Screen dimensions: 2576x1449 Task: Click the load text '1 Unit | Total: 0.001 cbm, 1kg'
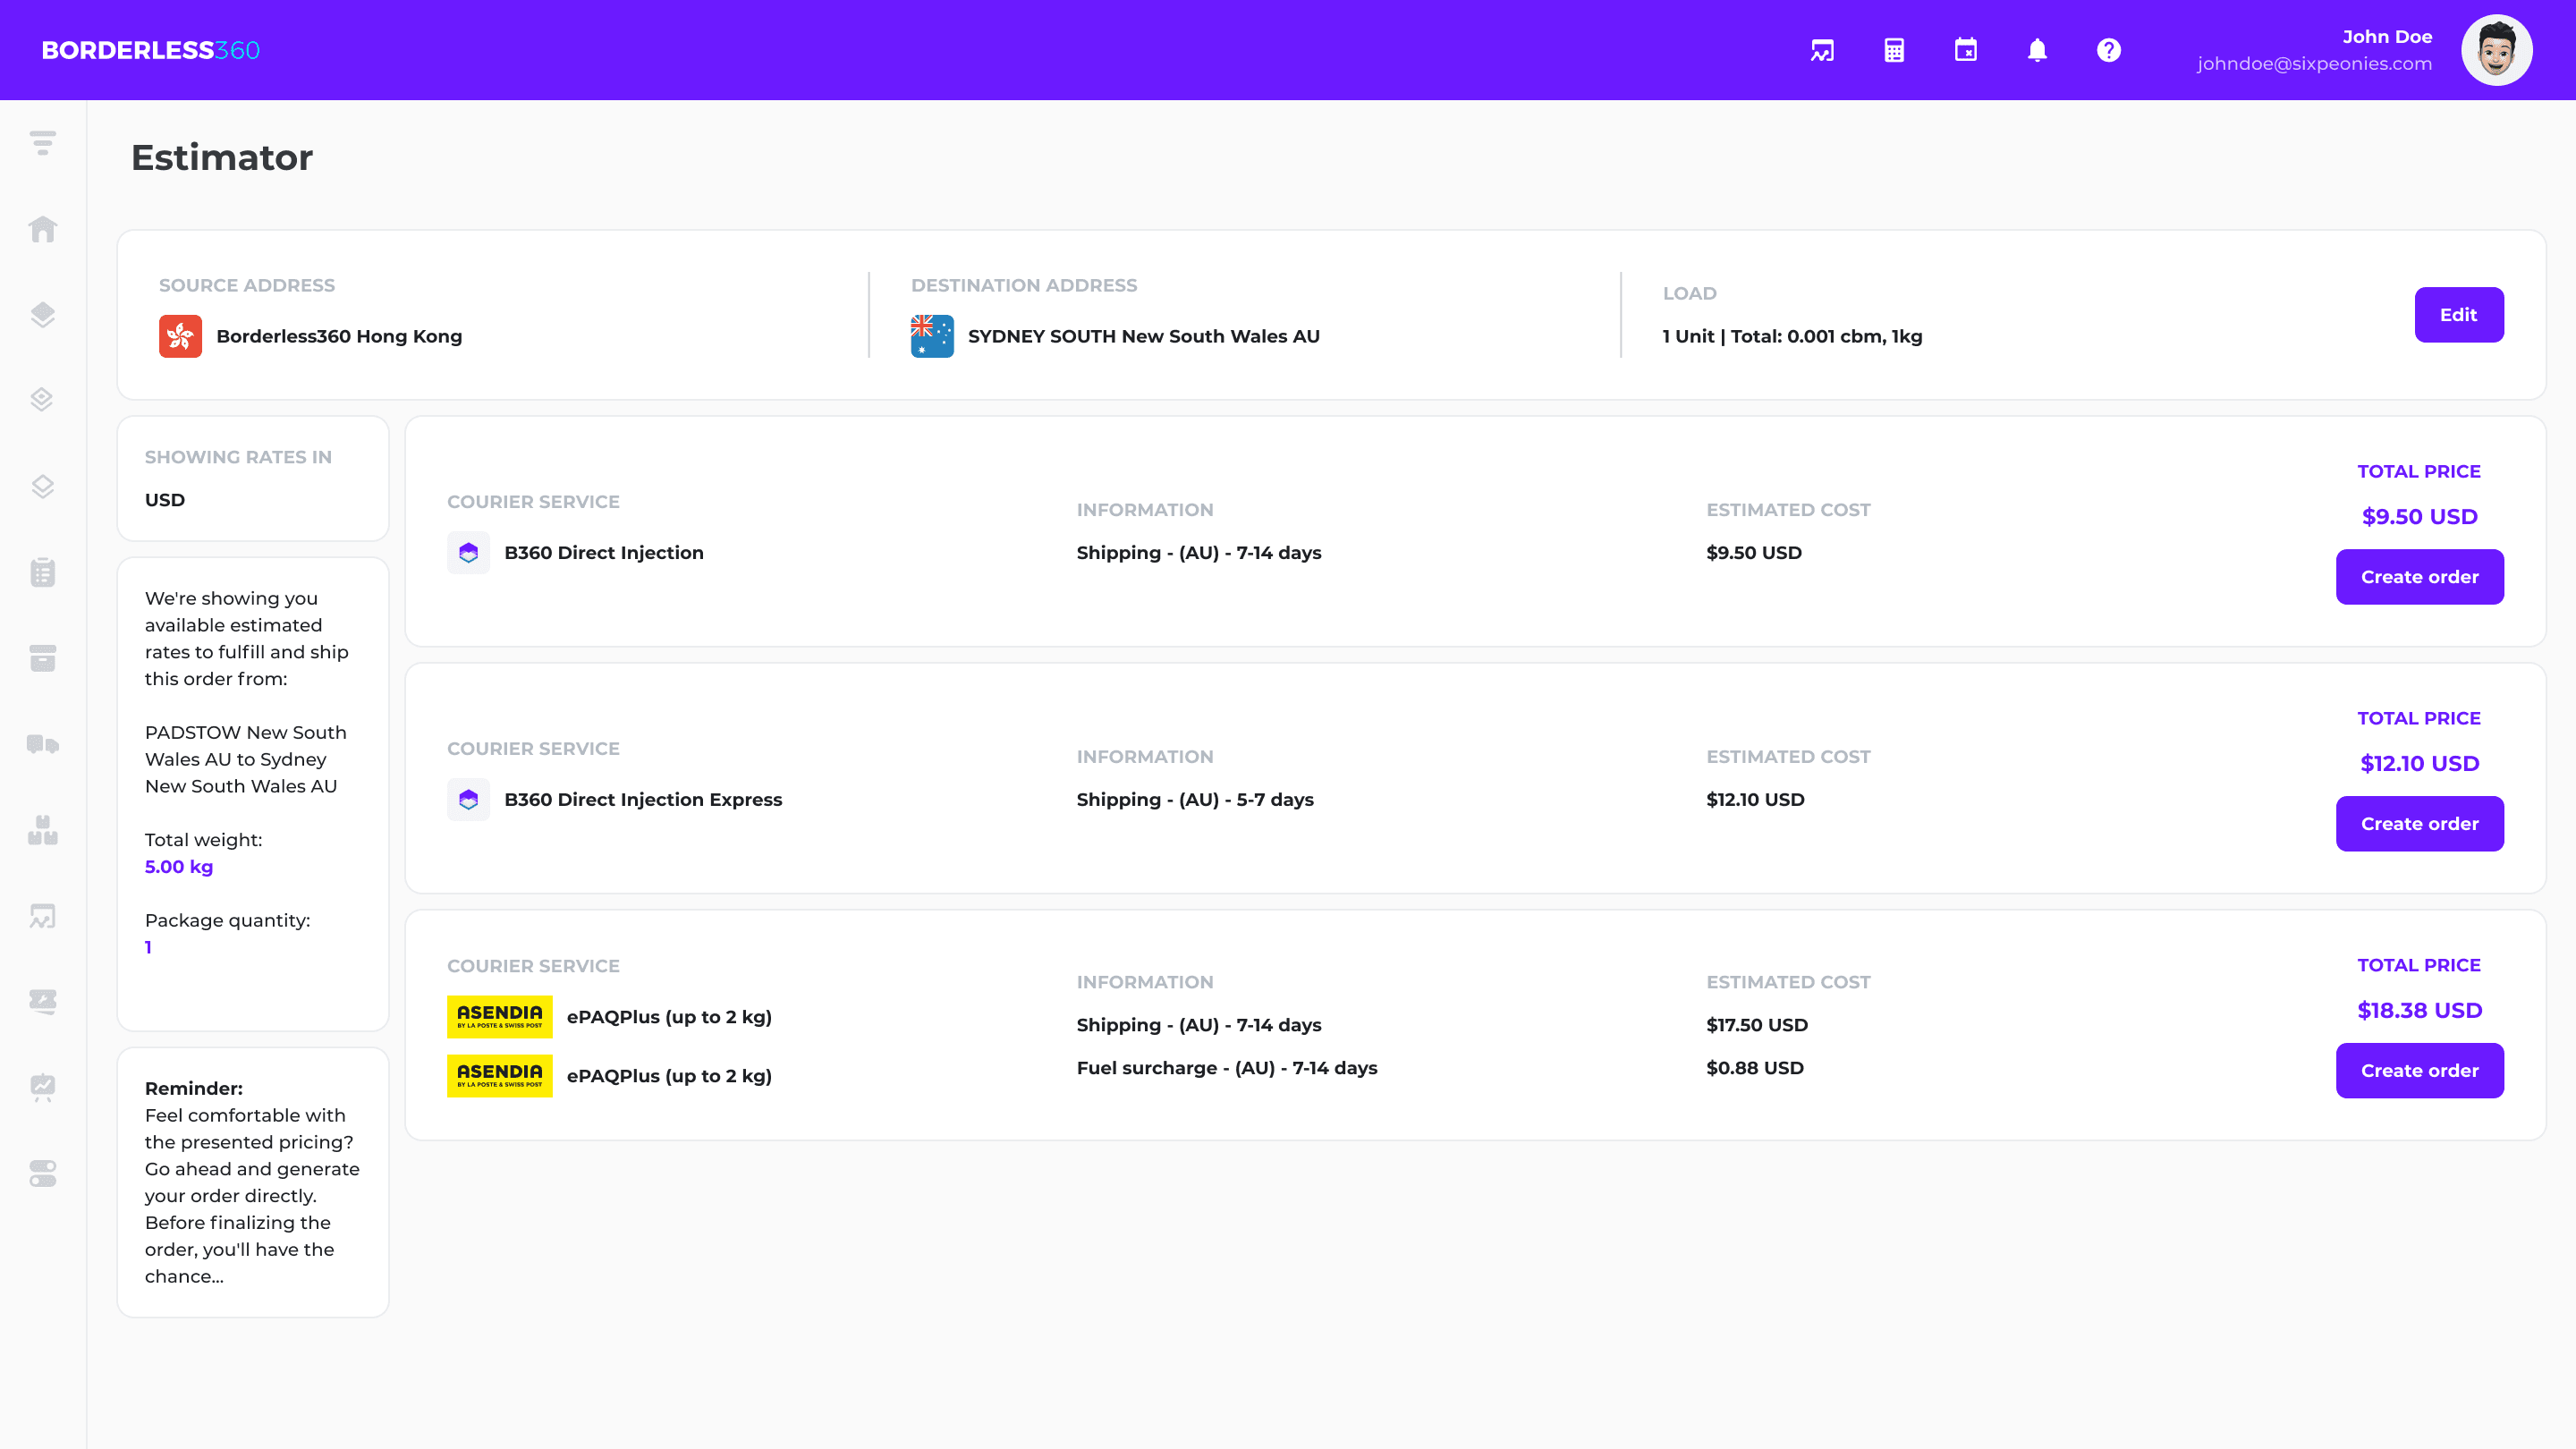[x=1792, y=336]
